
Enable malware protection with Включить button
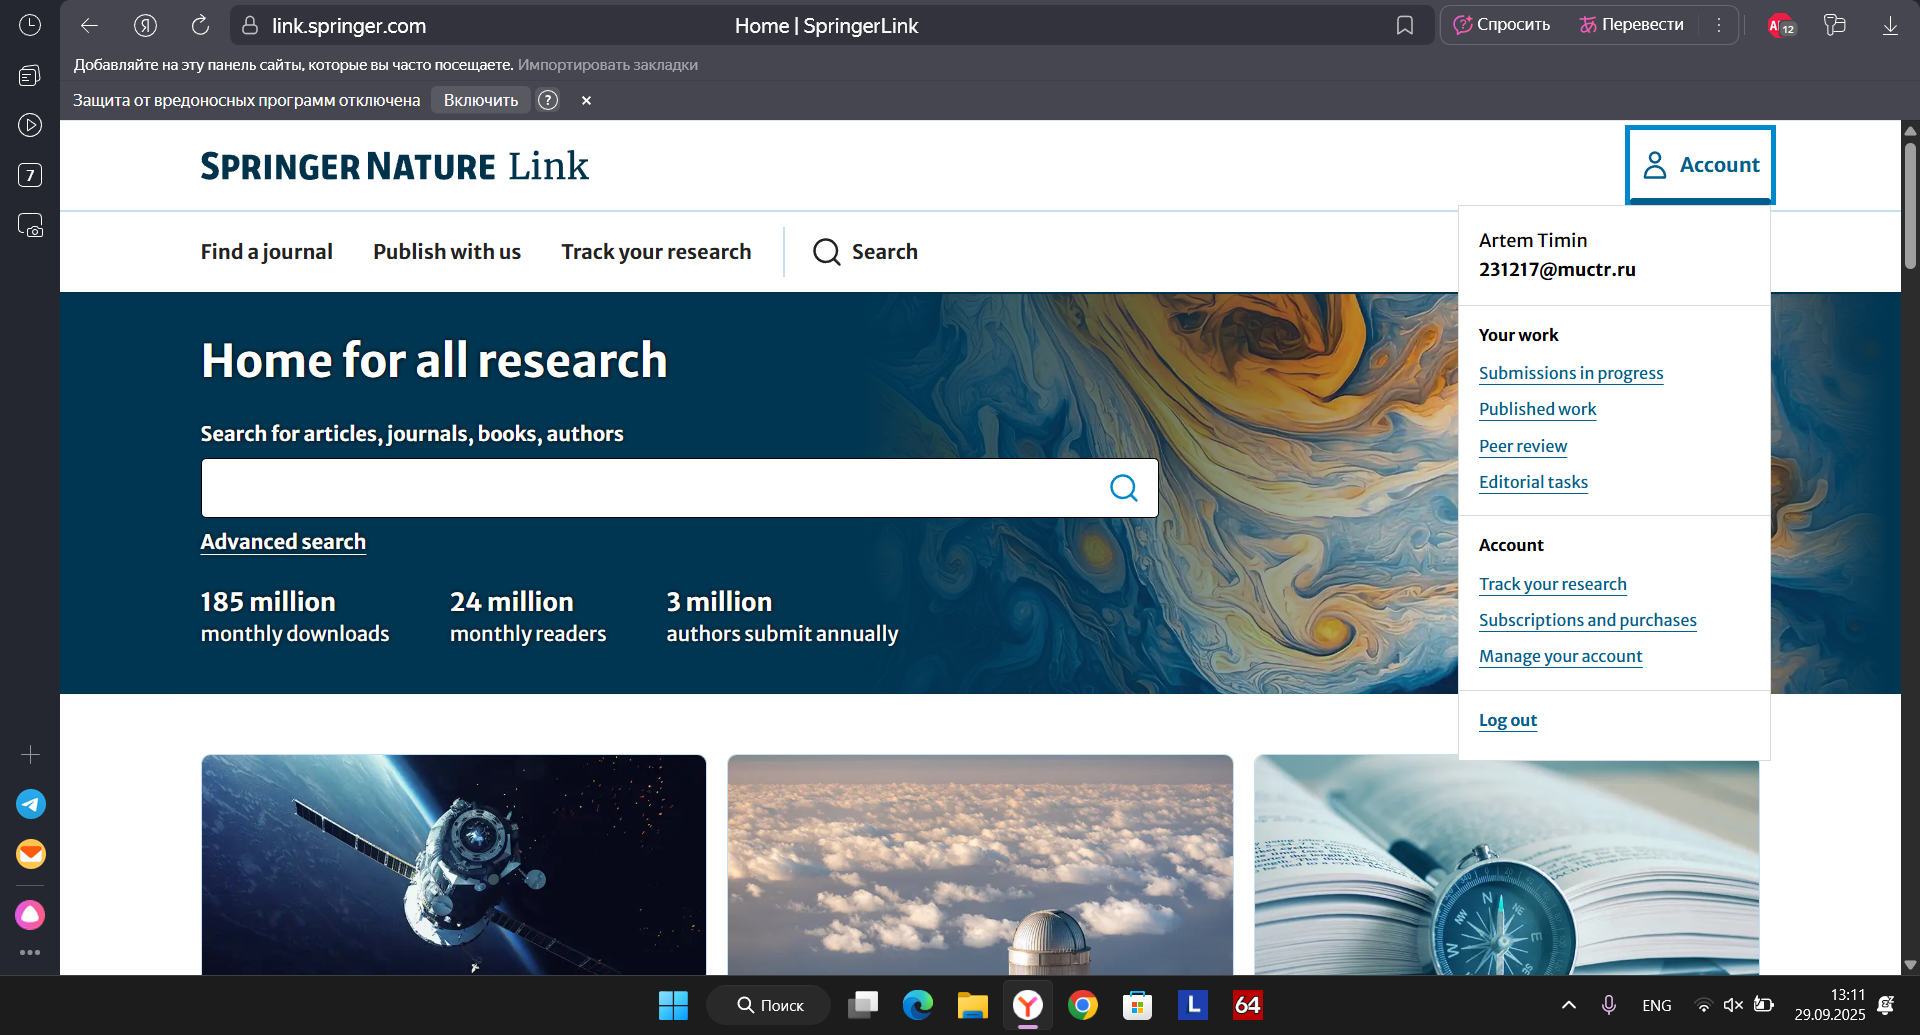coord(480,100)
